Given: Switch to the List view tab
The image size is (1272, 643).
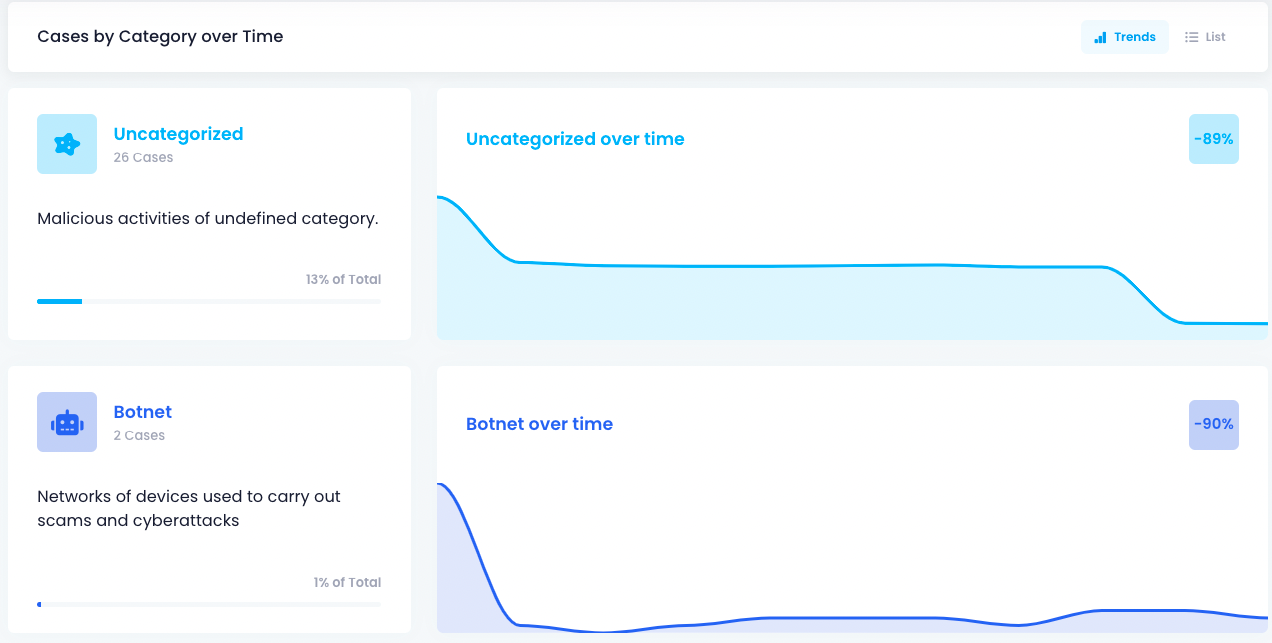Looking at the screenshot, I should [x=1205, y=37].
